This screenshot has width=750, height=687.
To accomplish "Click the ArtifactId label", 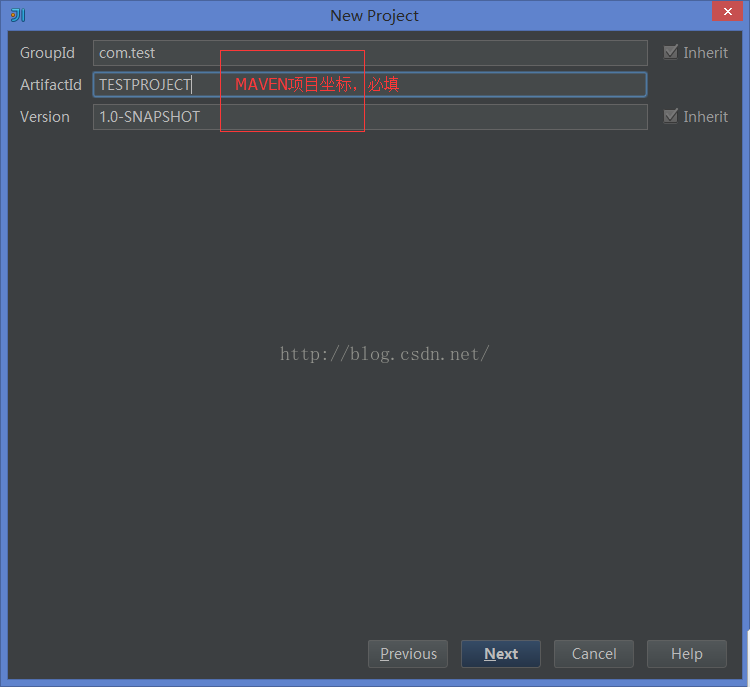I will coord(51,85).
